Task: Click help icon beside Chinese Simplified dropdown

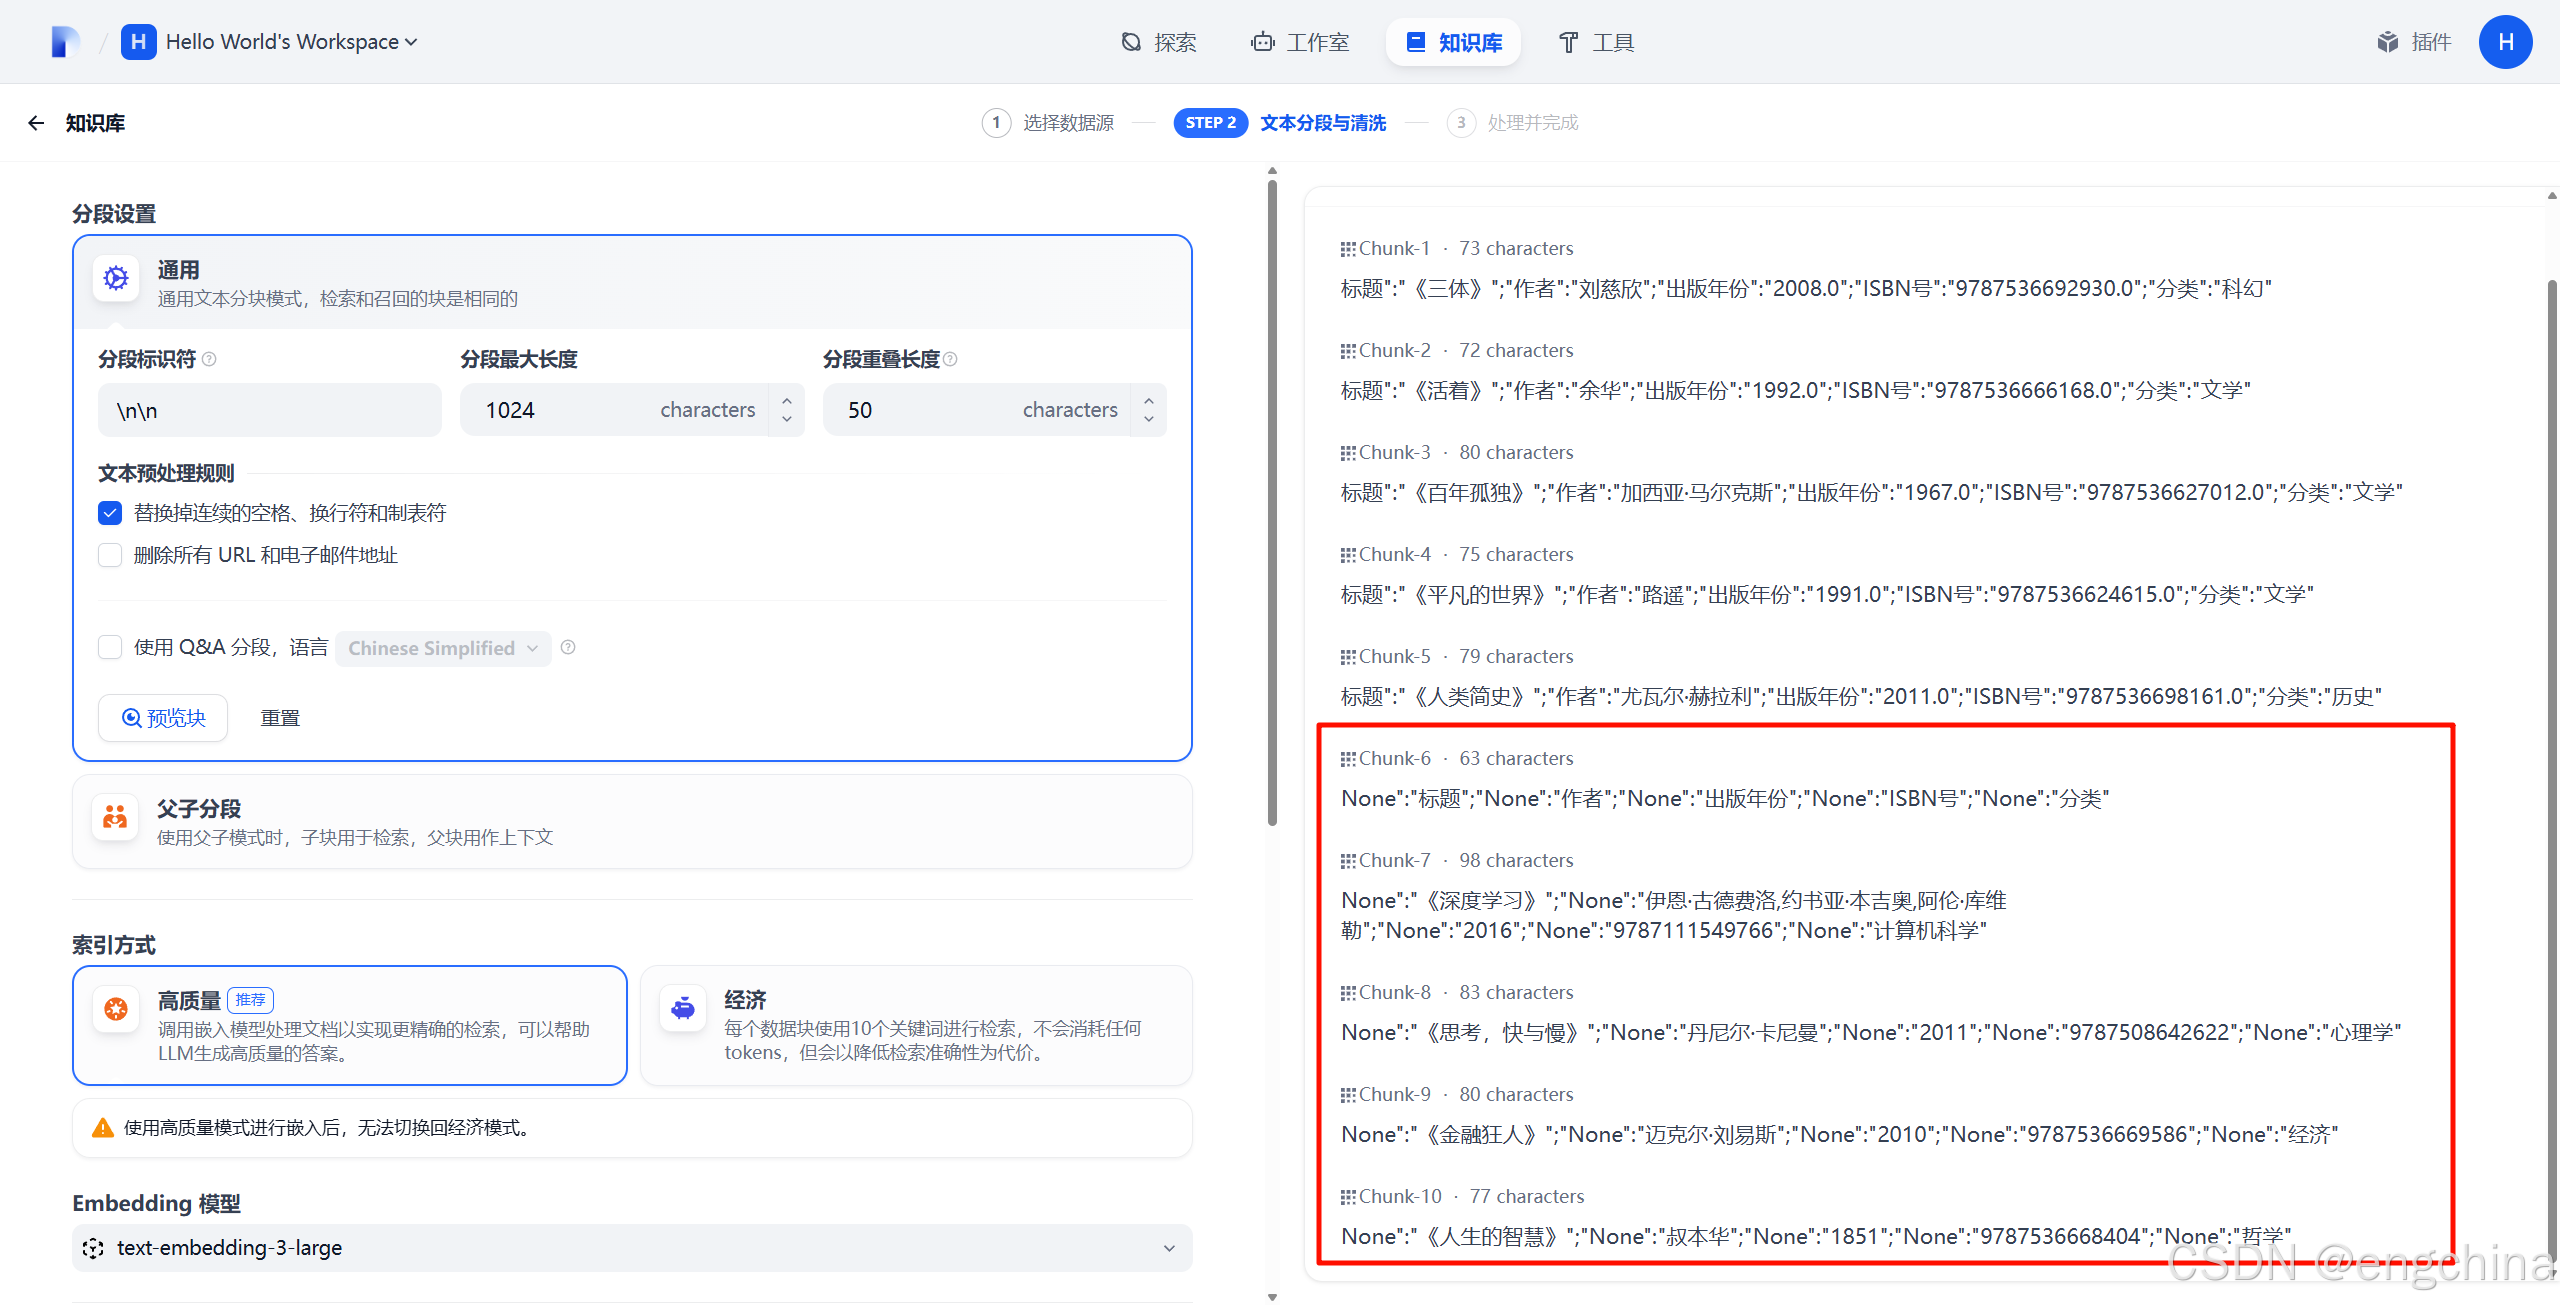Action: pos(568,647)
